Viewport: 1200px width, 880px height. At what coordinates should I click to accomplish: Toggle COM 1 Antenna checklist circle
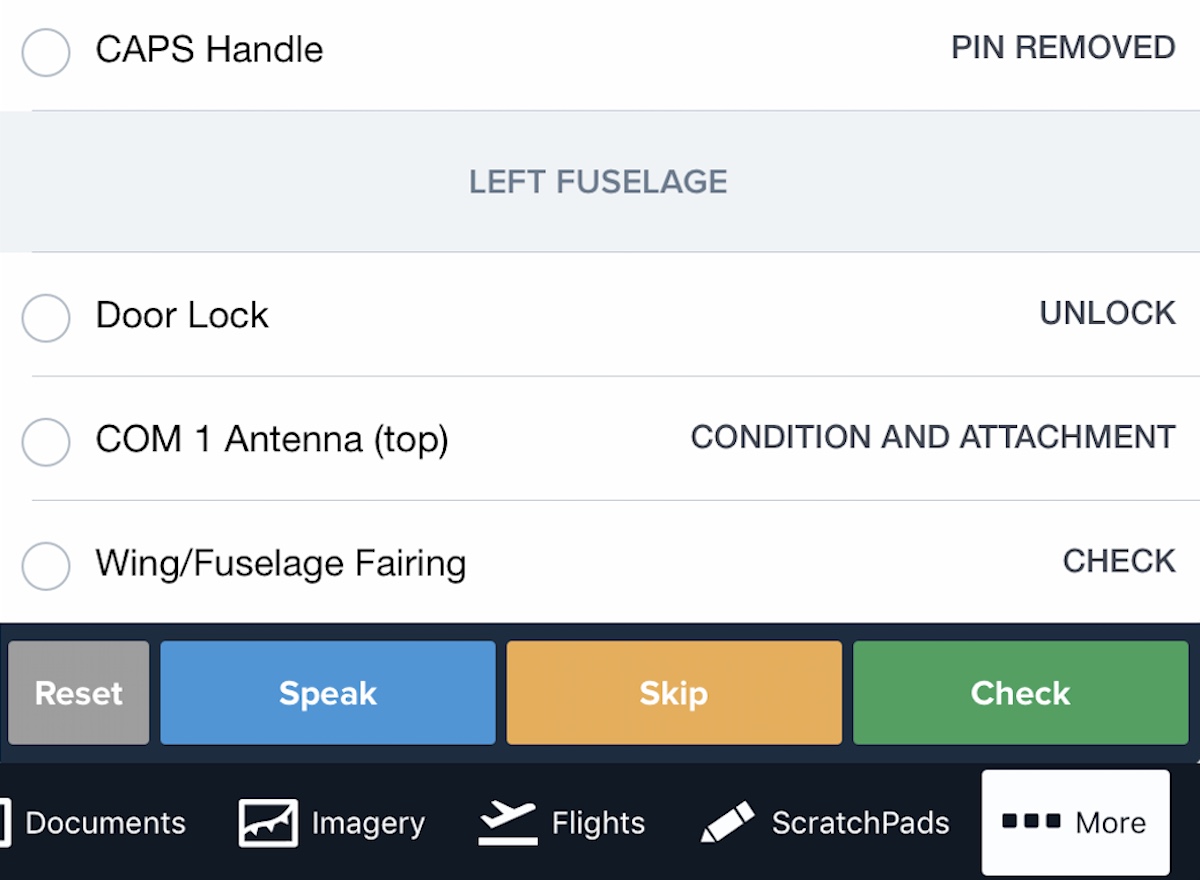tap(46, 442)
